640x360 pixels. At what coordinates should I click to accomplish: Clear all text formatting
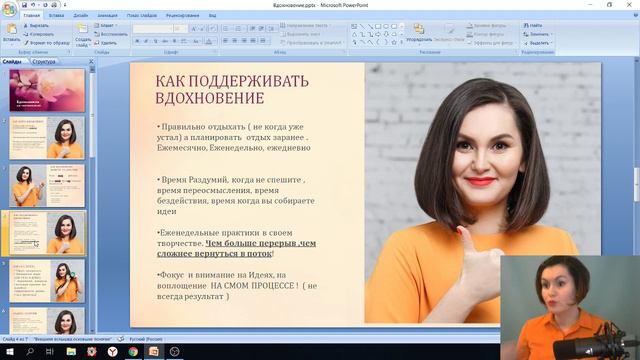pyautogui.click(x=213, y=29)
